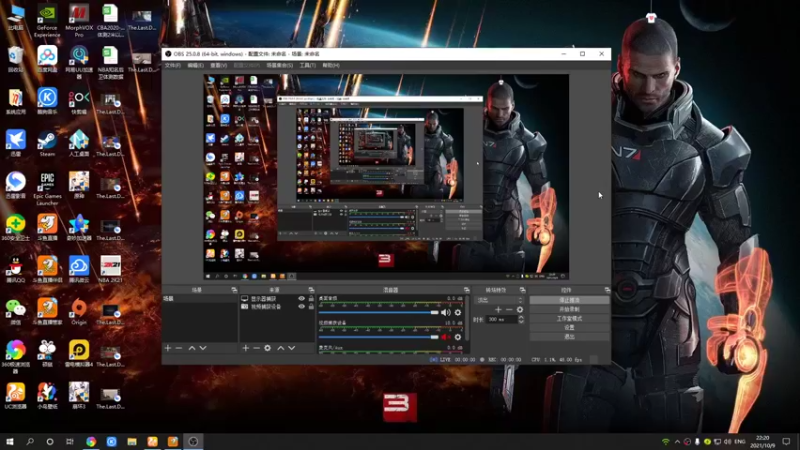Remove selected scene with minus icon
Viewport: 800px width, 450px height.
179,348
